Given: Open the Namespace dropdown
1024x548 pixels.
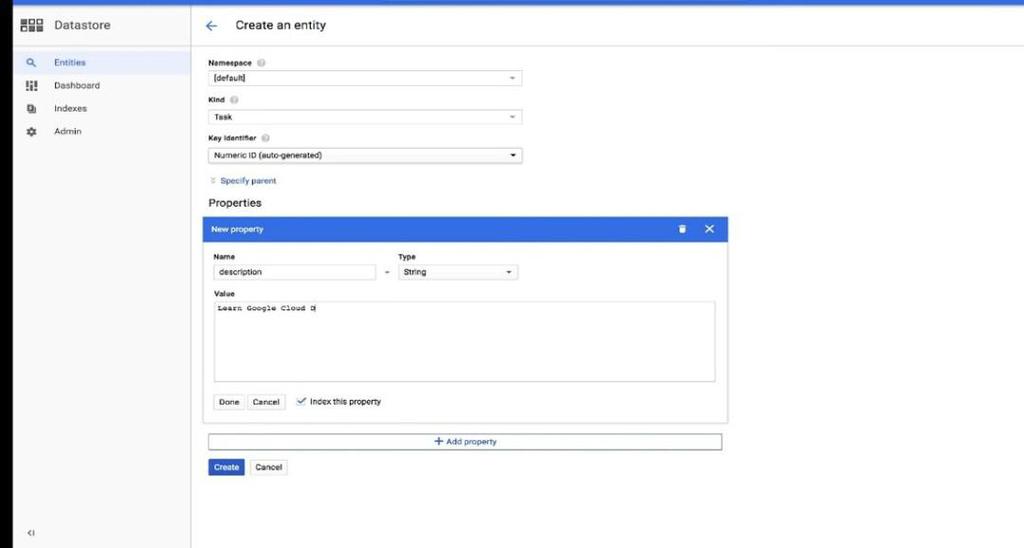Looking at the screenshot, I should pos(364,78).
